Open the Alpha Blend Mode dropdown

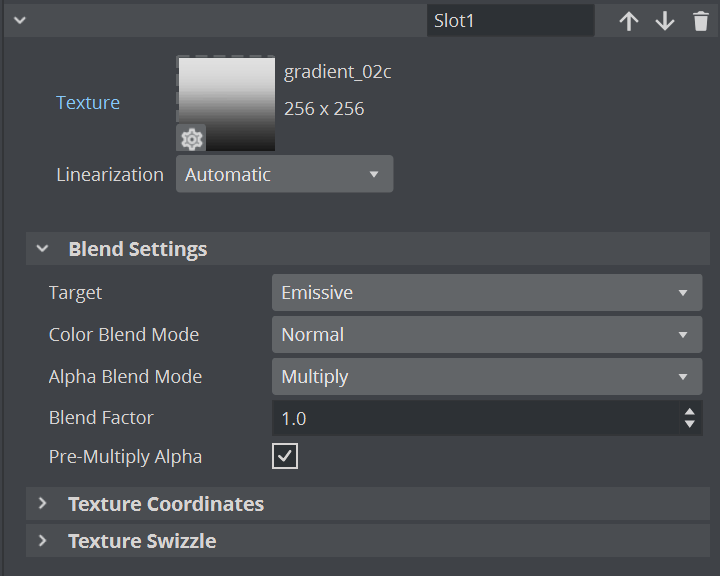point(486,377)
